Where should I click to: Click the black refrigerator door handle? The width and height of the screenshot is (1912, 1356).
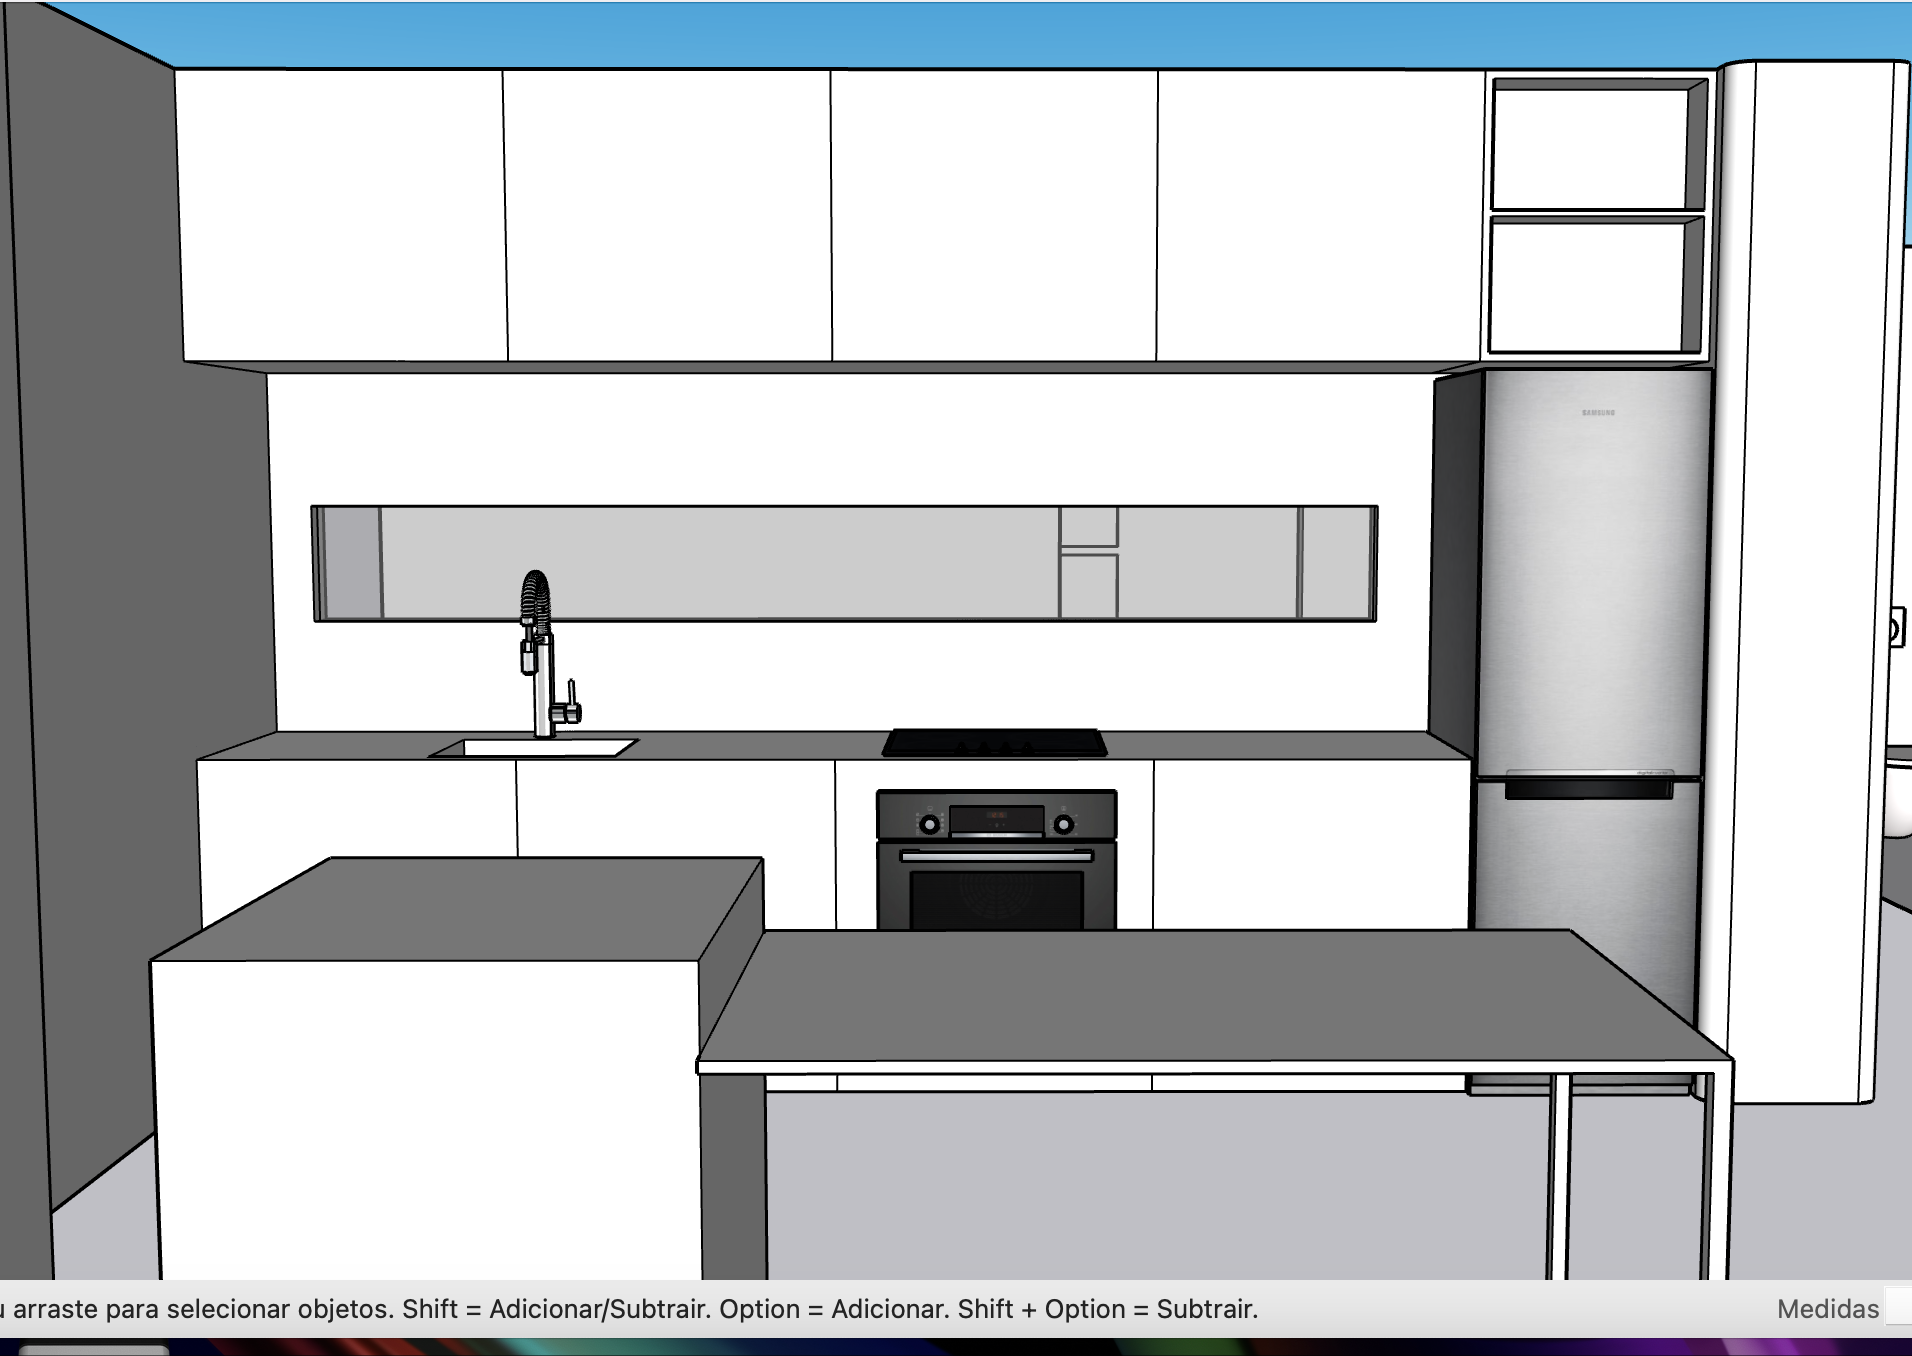coord(1588,789)
